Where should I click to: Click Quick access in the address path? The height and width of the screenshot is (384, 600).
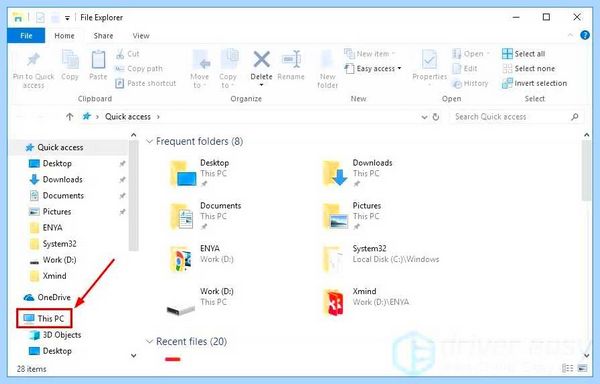(x=128, y=117)
